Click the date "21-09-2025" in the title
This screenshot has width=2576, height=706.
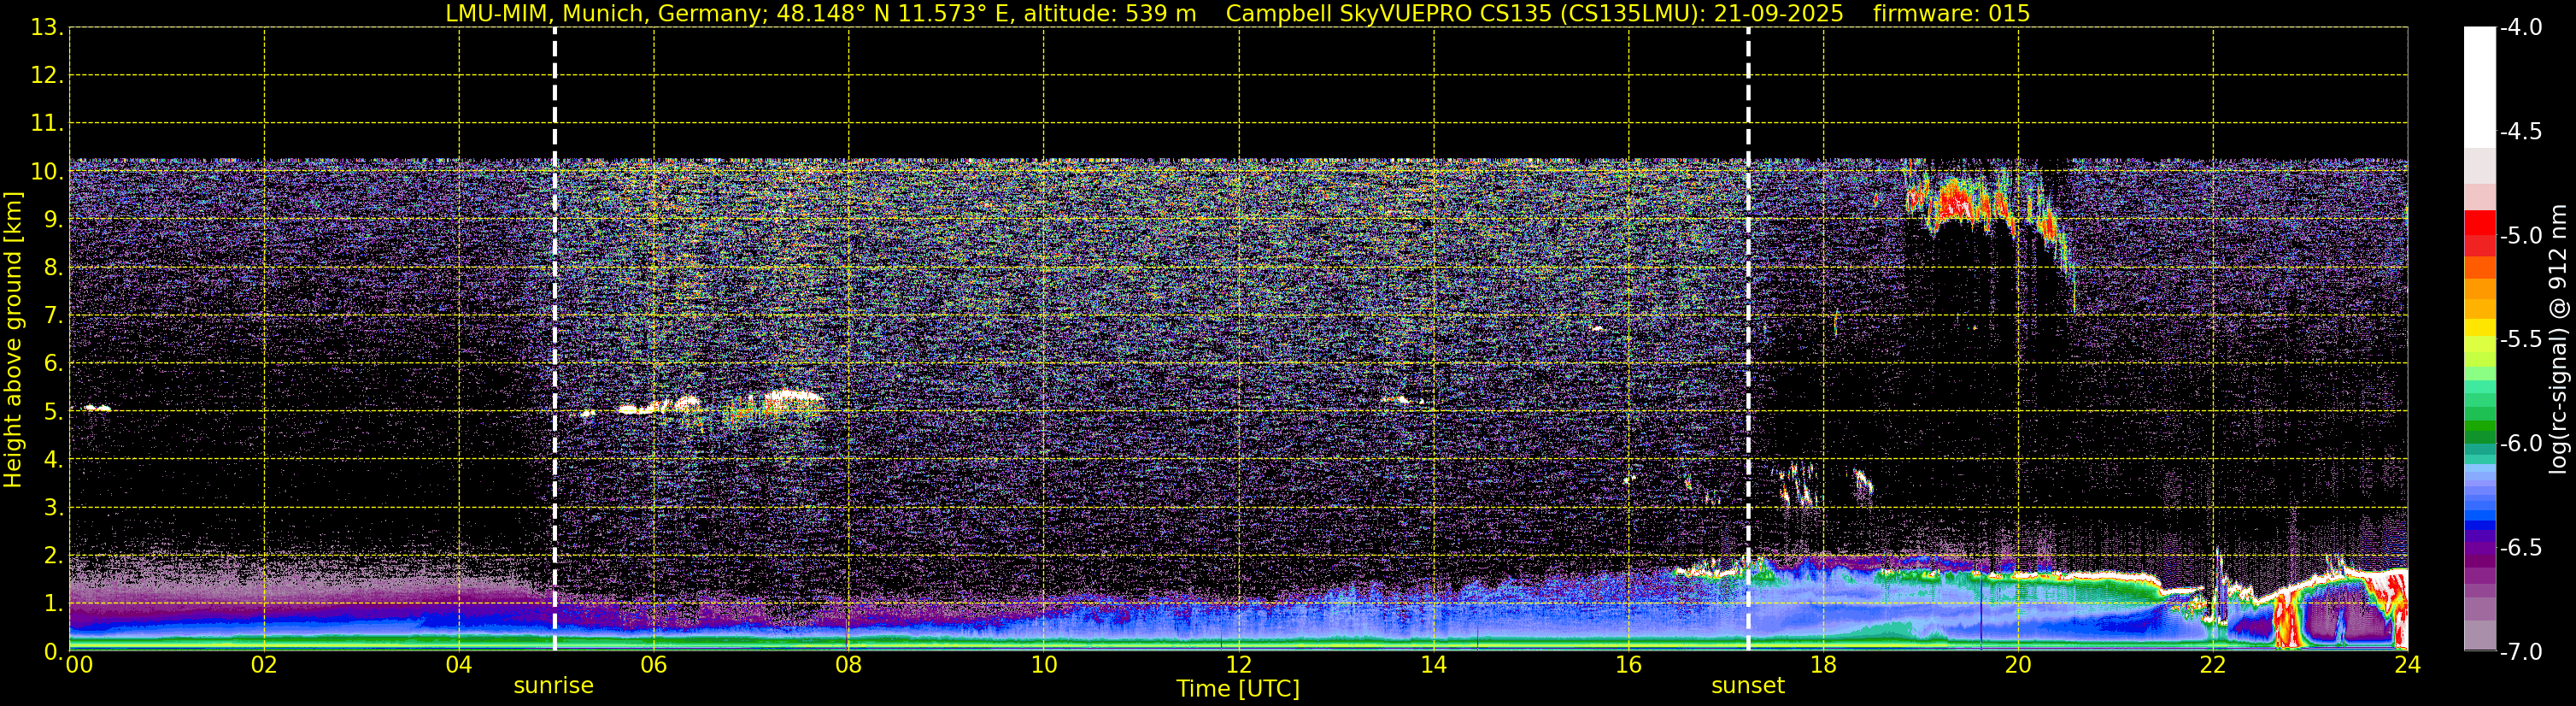pos(1778,13)
